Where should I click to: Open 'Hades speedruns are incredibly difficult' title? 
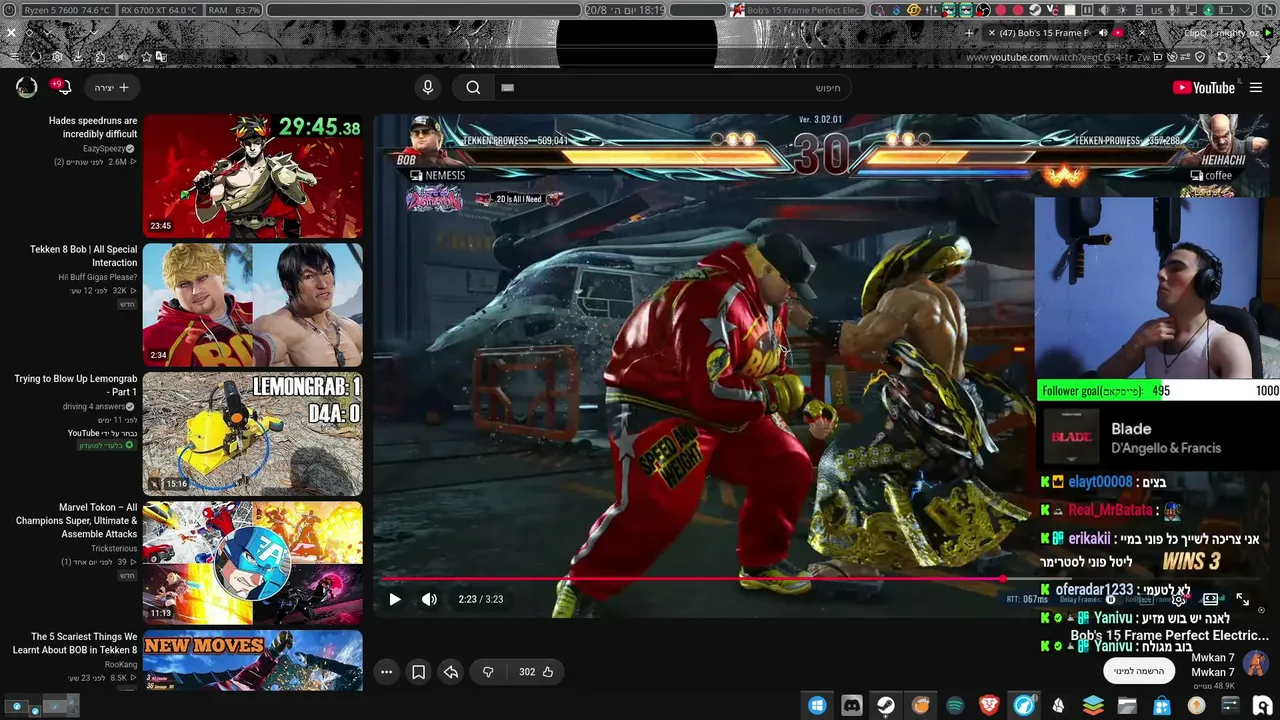pyautogui.click(x=93, y=127)
